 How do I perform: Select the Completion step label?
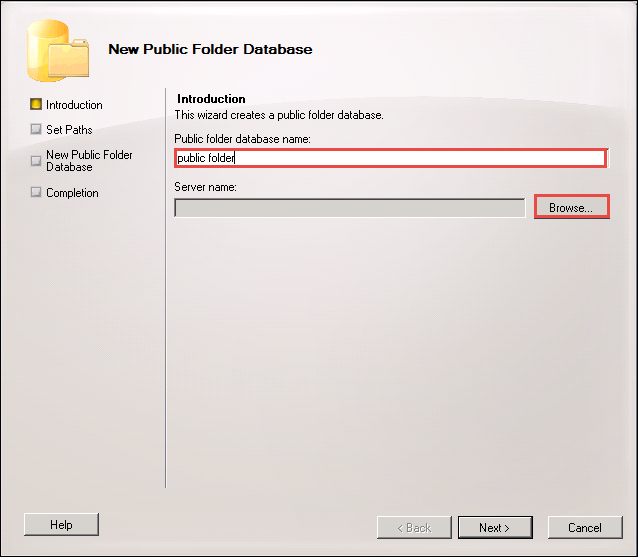72,193
